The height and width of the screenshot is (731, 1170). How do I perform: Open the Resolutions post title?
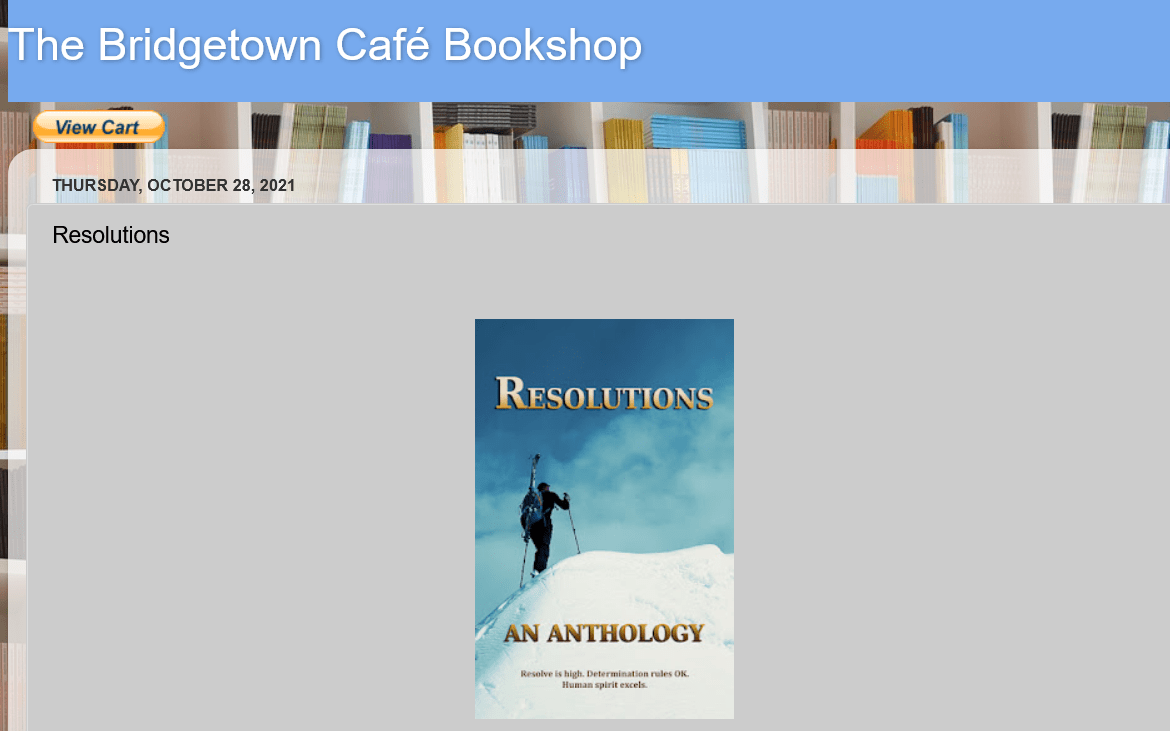(111, 235)
